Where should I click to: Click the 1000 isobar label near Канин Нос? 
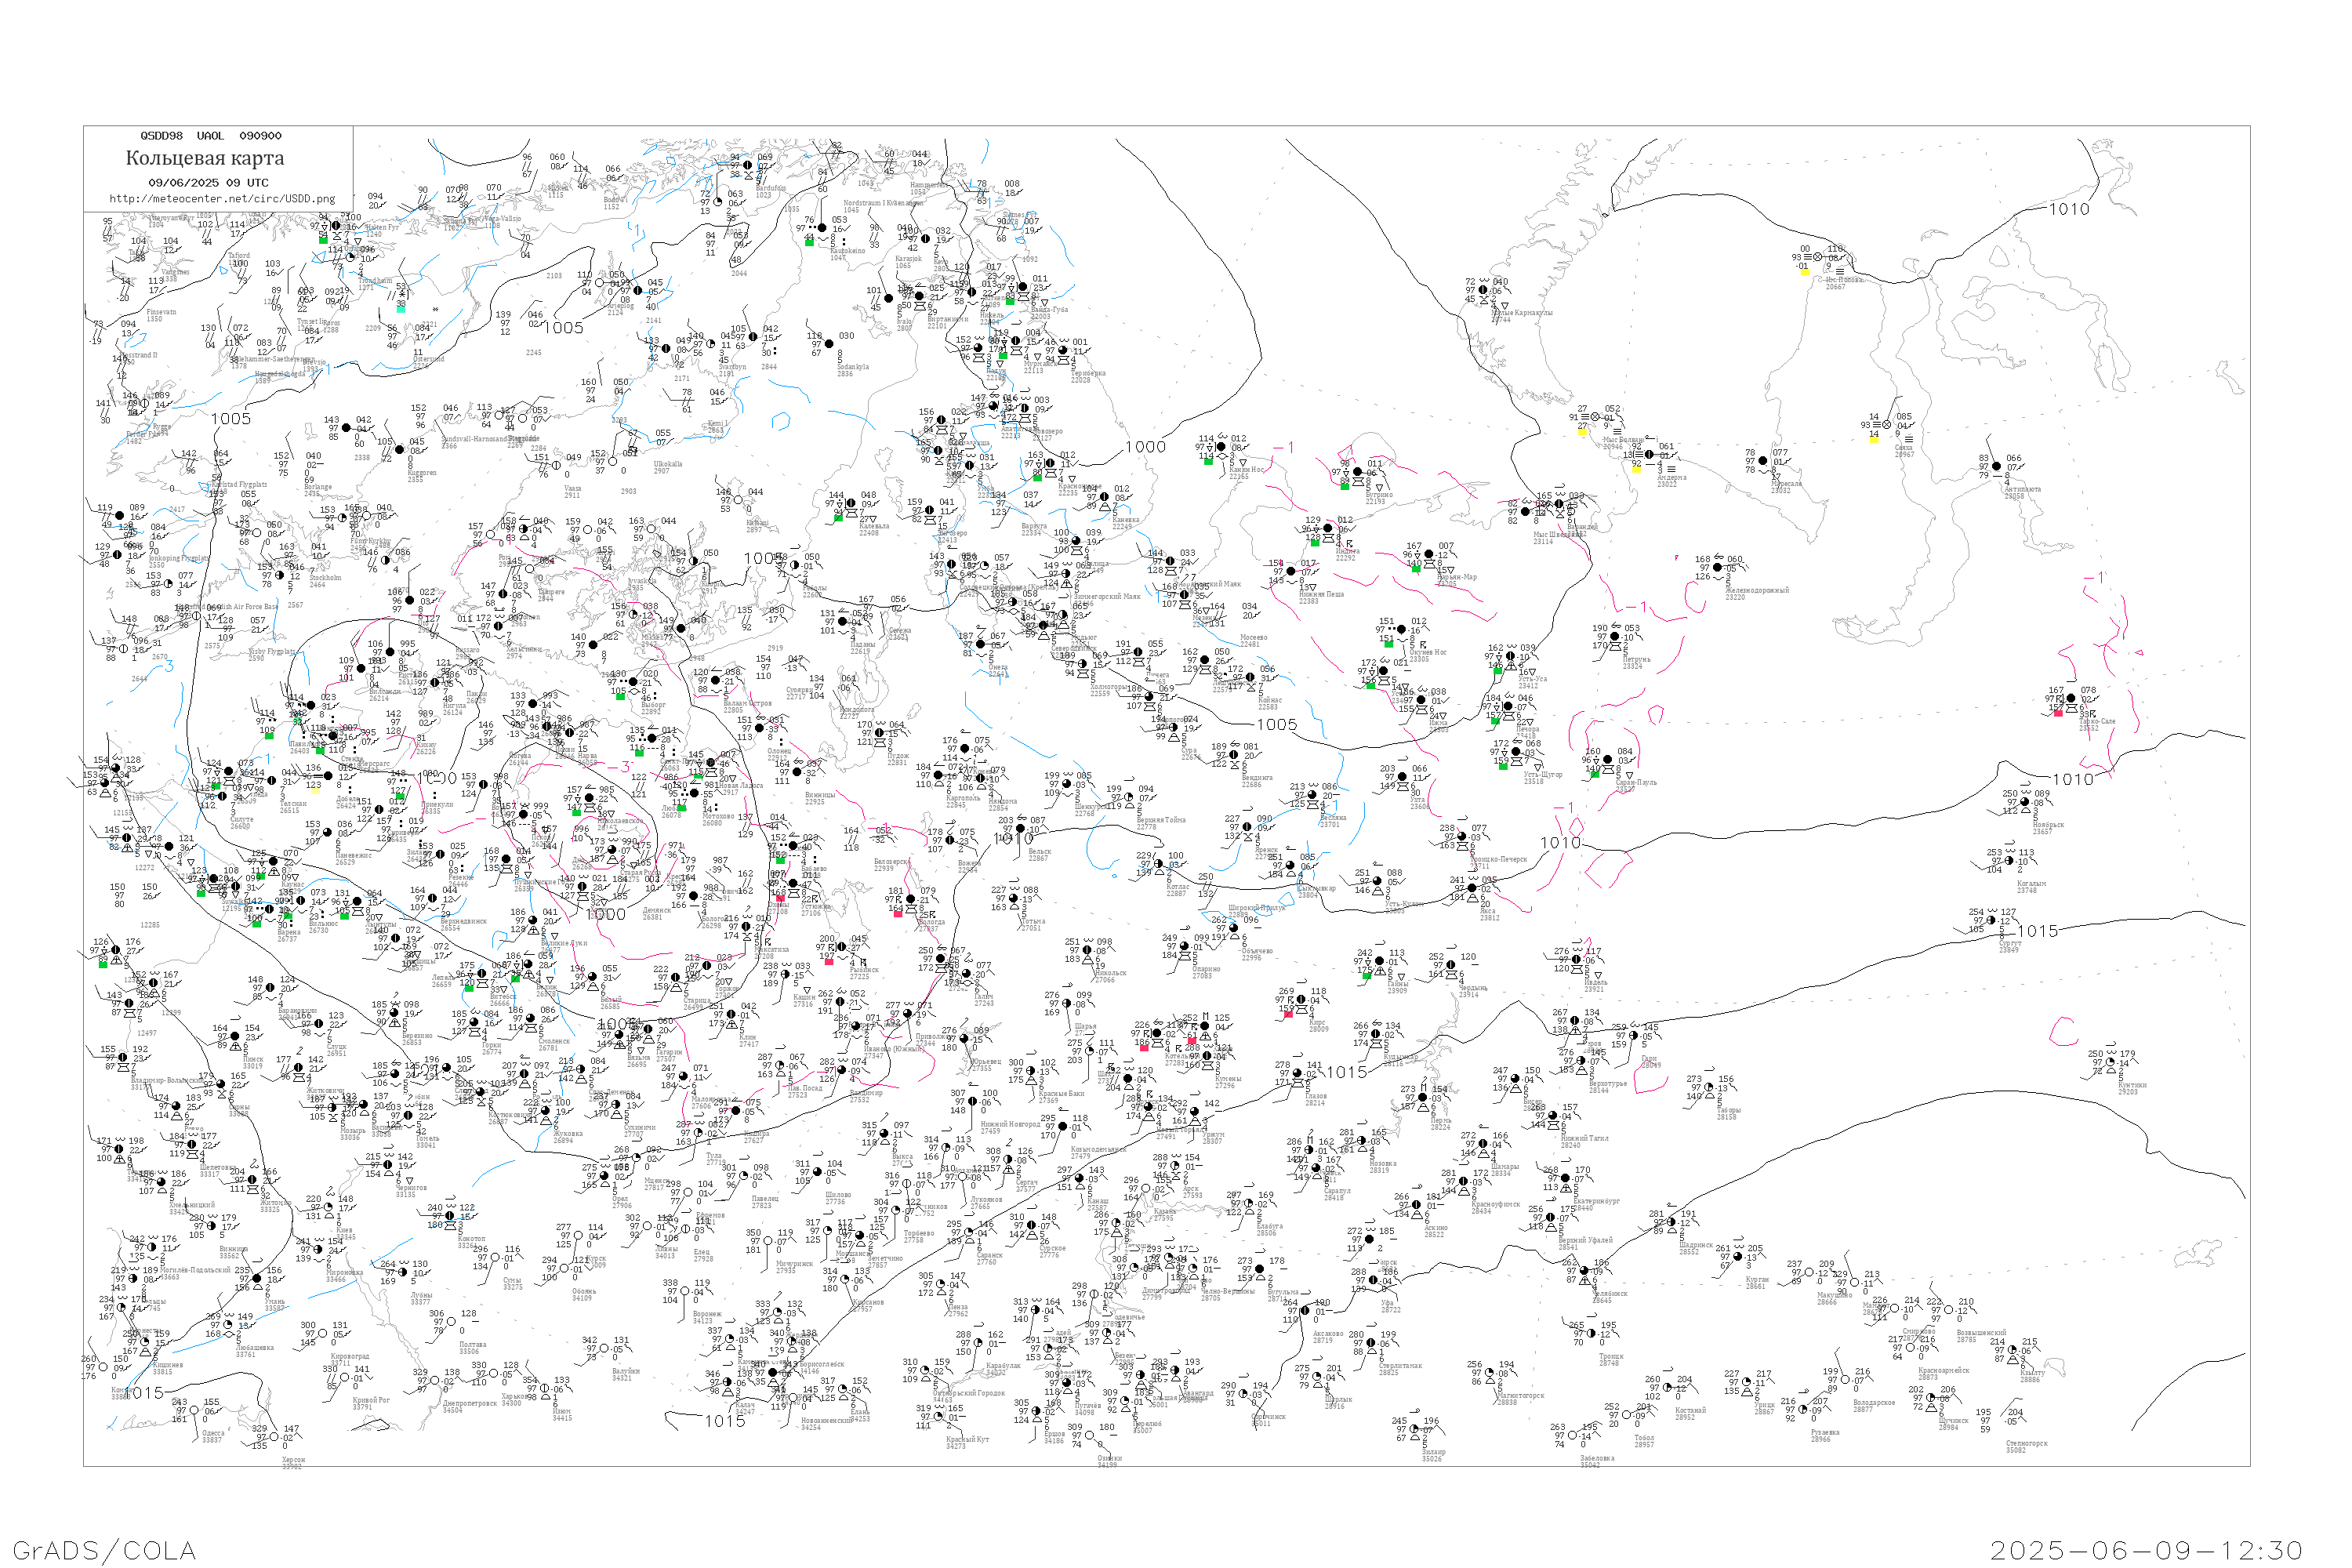pos(1145,447)
